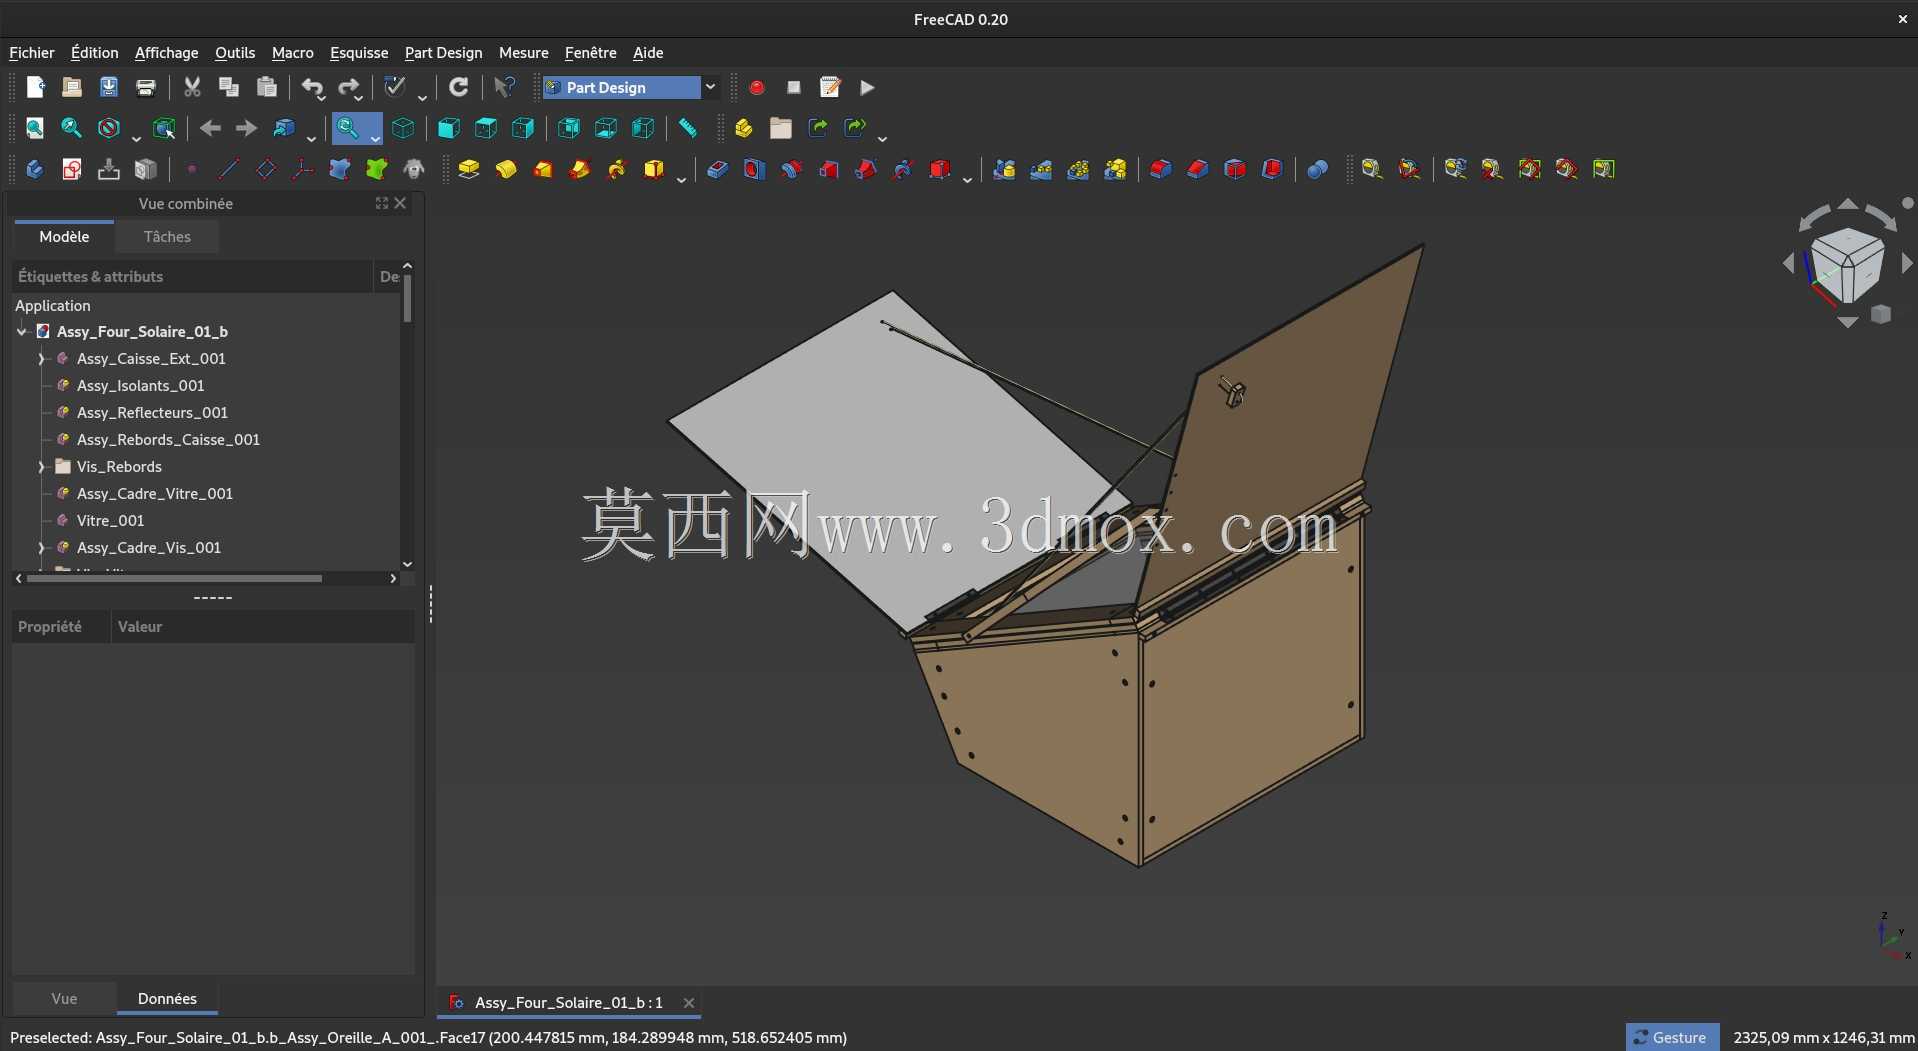
Task: Create a Mirrored feature
Action: pyautogui.click(x=1004, y=169)
